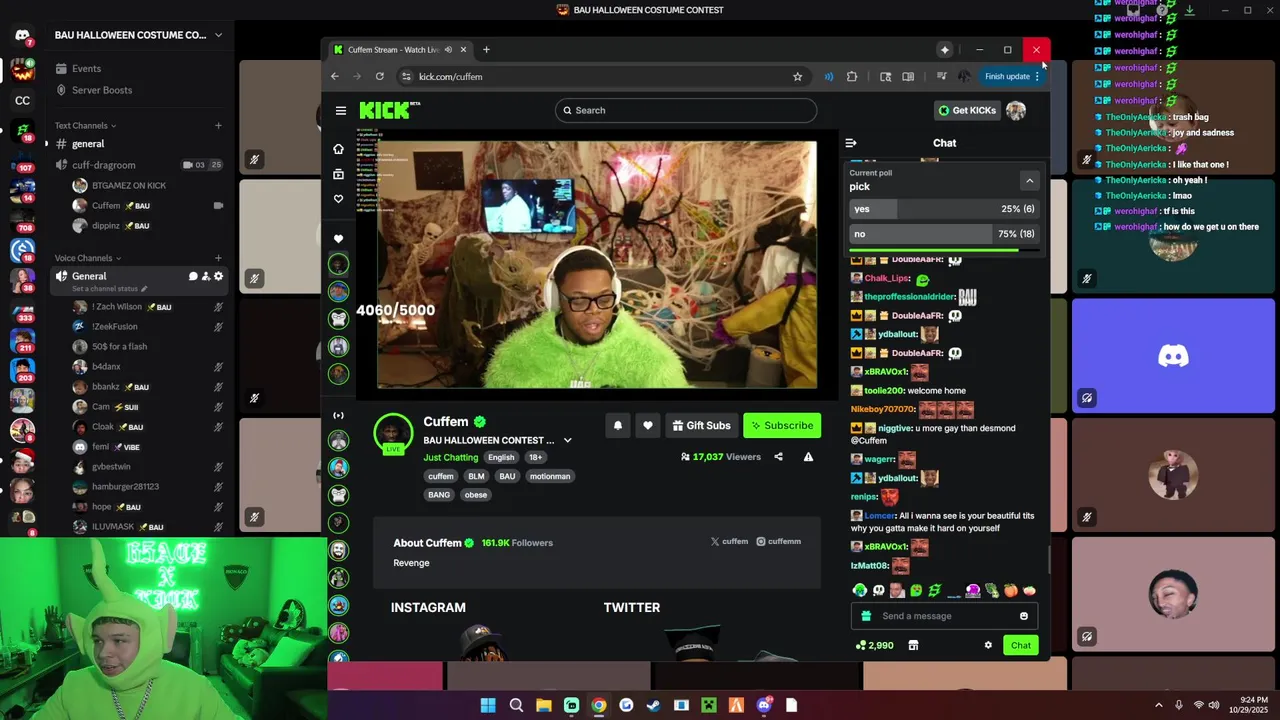Open emoji picker in chat input
The width and height of the screenshot is (1280, 720).
pyautogui.click(x=1023, y=616)
